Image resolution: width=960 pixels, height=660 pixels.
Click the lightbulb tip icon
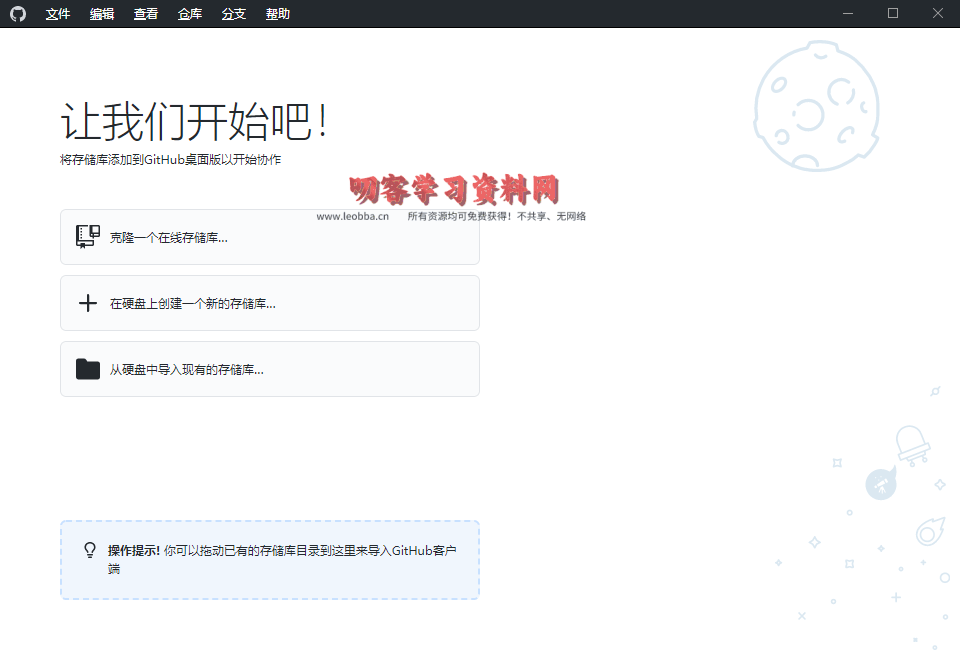pyautogui.click(x=90, y=551)
